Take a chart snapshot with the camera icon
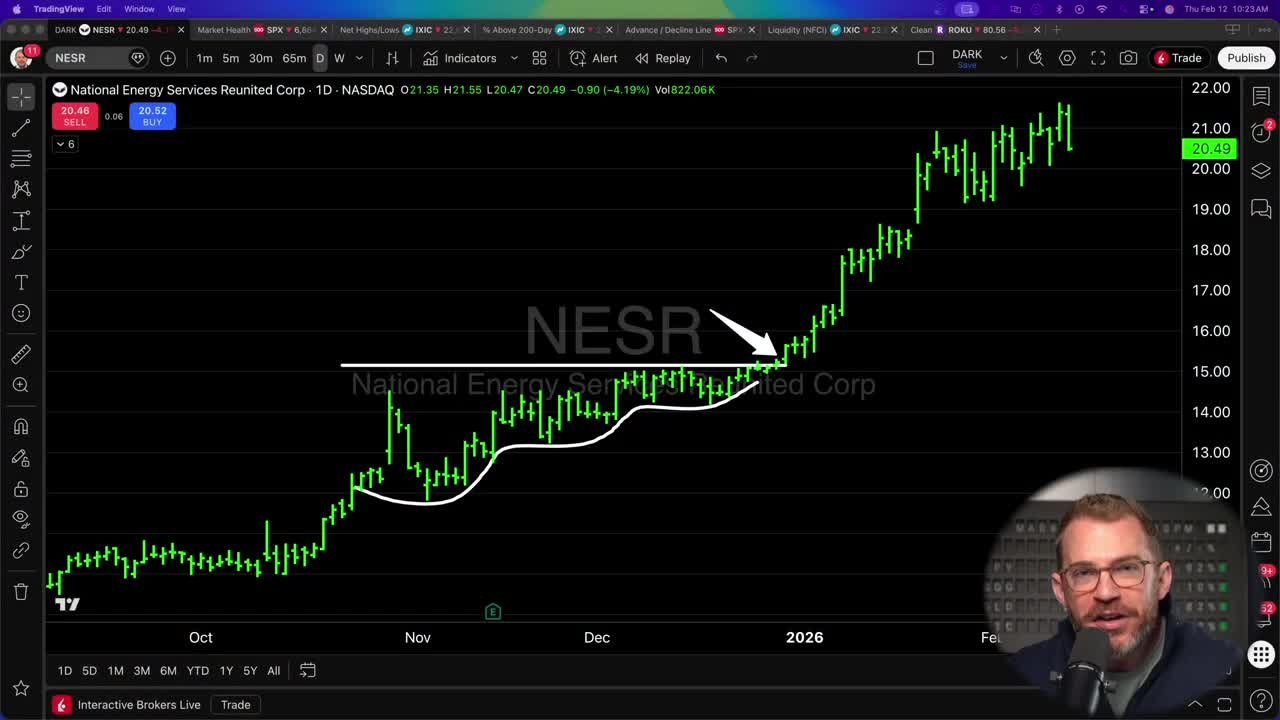The width and height of the screenshot is (1280, 720). pyautogui.click(x=1128, y=58)
